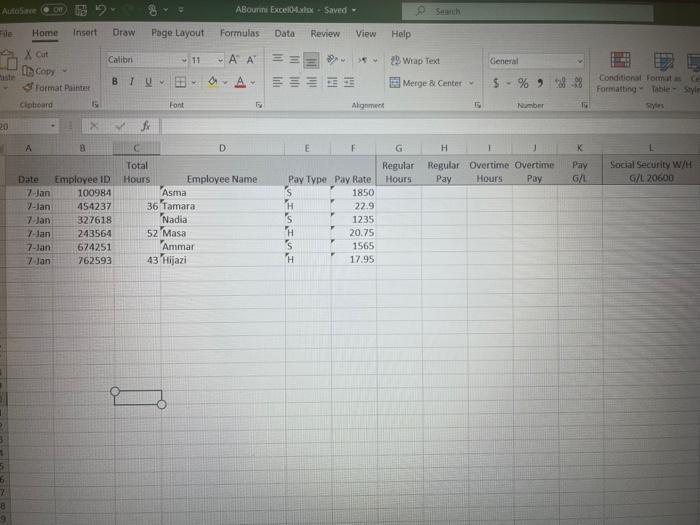Switch to the Formulas tab
The image size is (700, 525).
pos(239,33)
